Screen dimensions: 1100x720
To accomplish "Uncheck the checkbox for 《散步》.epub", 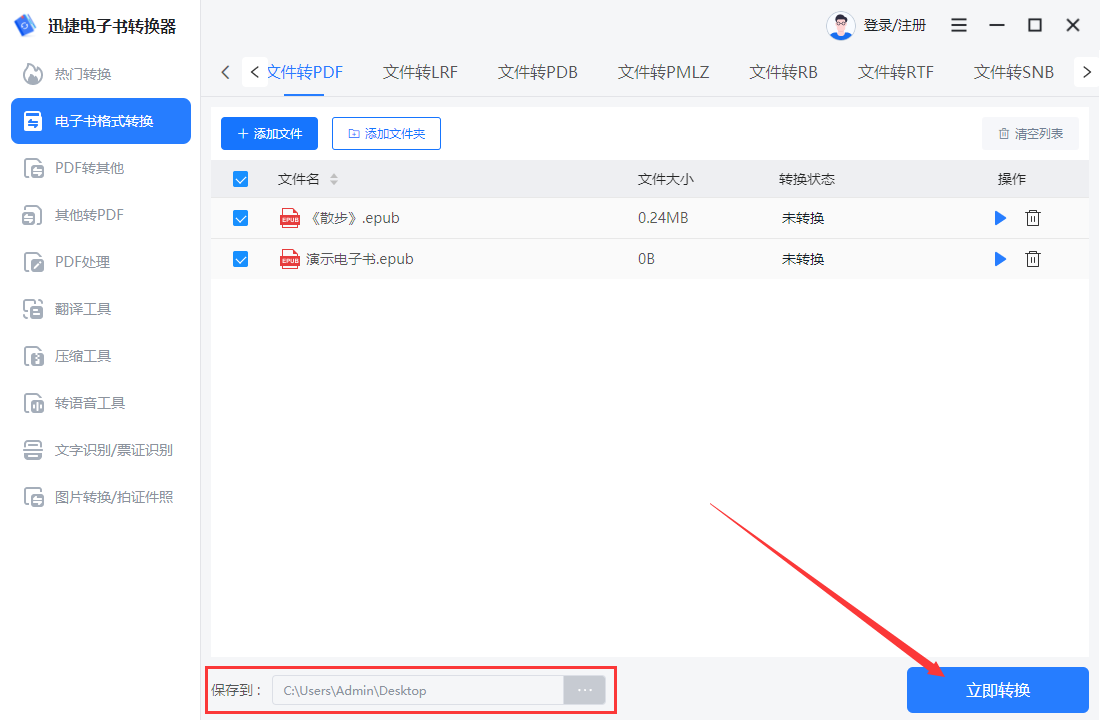I will 240,217.
